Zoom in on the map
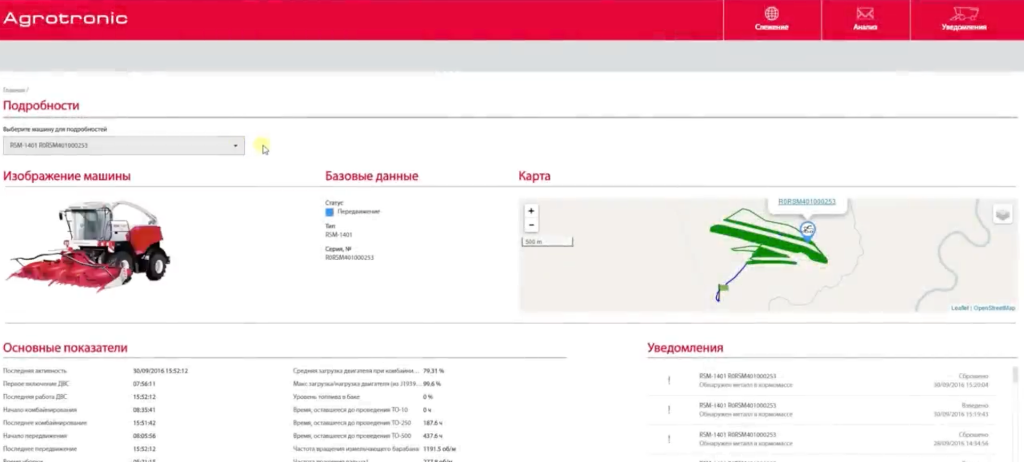 point(531,211)
